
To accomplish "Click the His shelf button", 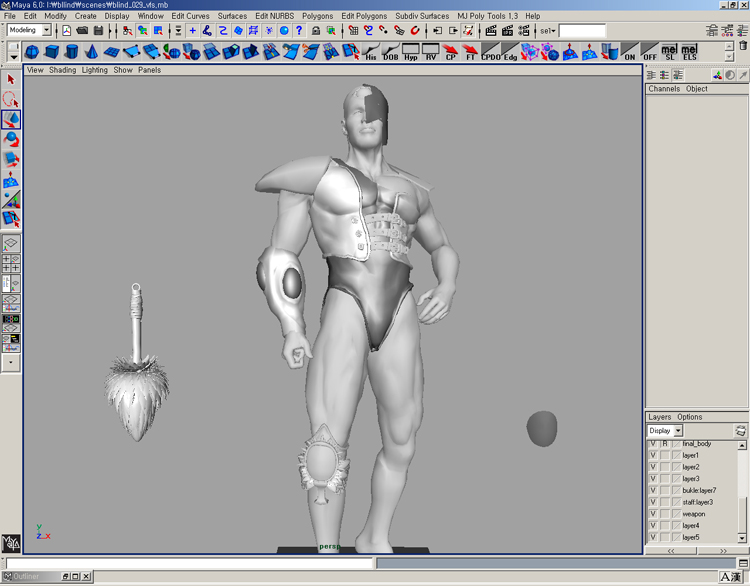I will pos(371,52).
